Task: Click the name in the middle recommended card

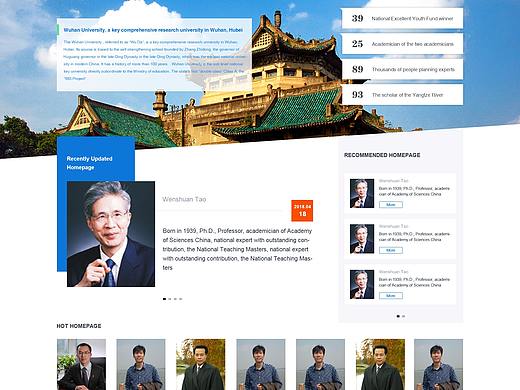Action: pos(393,226)
